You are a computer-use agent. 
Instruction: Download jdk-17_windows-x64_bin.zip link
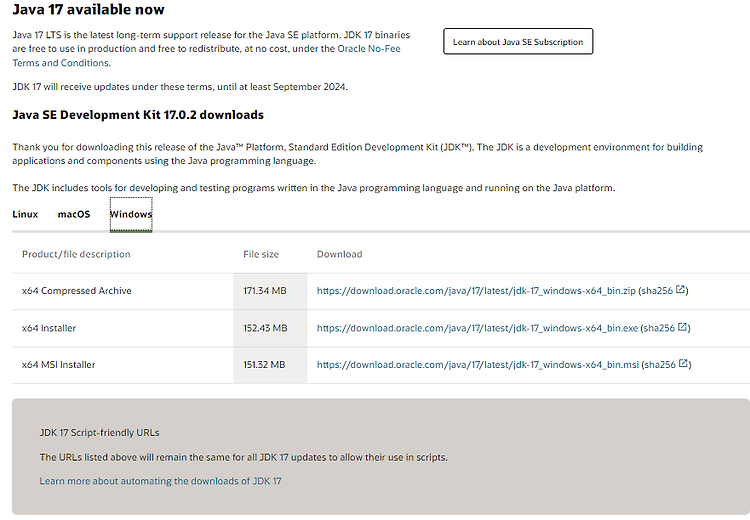pos(476,290)
